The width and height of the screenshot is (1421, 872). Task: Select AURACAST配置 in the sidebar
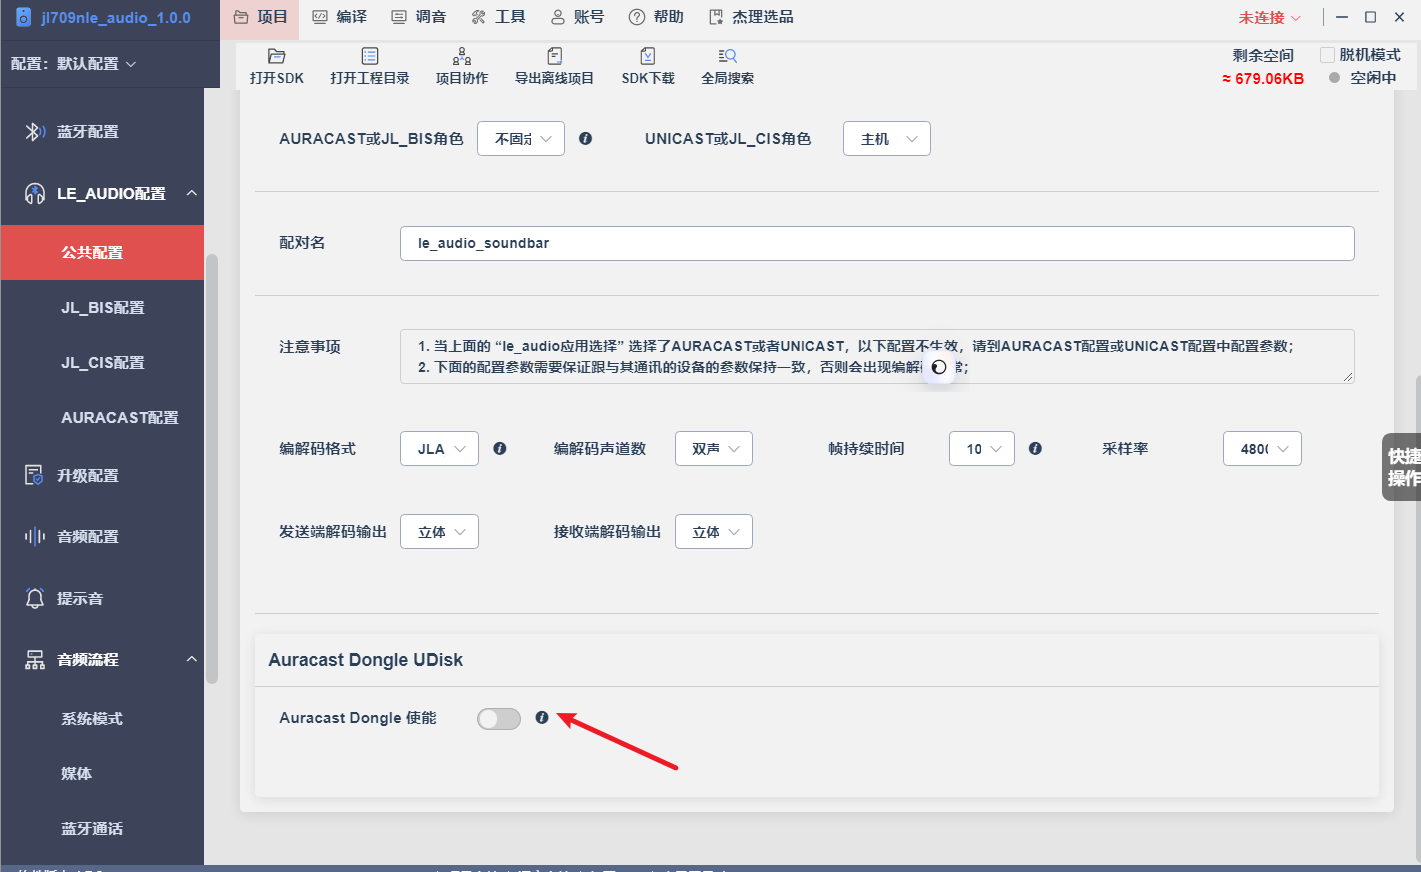pos(102,418)
